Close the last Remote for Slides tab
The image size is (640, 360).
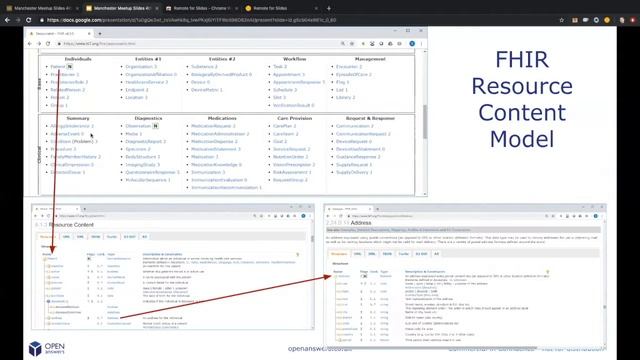316,8
